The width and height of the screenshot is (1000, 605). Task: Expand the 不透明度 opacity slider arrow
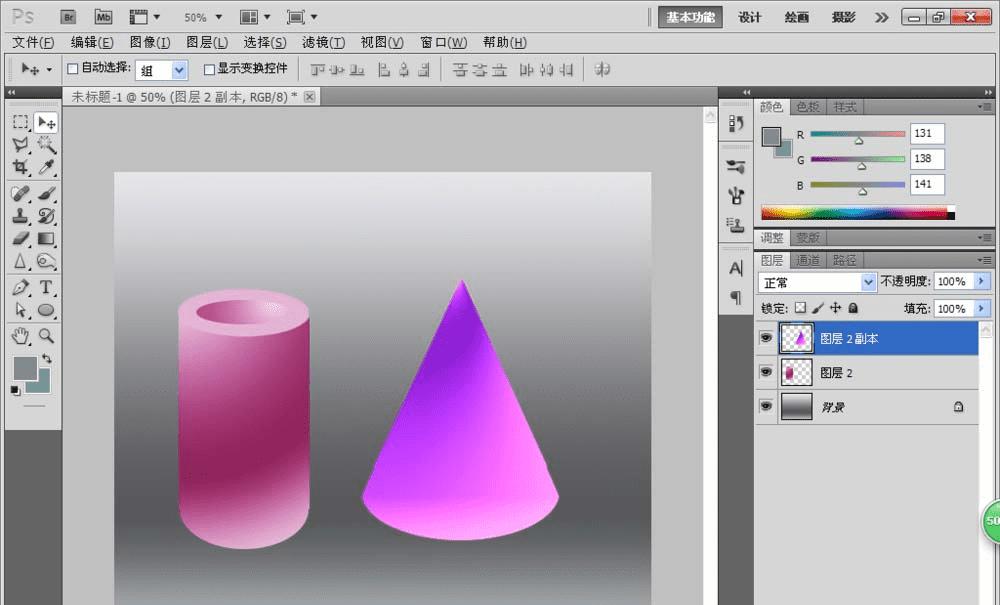coord(981,282)
